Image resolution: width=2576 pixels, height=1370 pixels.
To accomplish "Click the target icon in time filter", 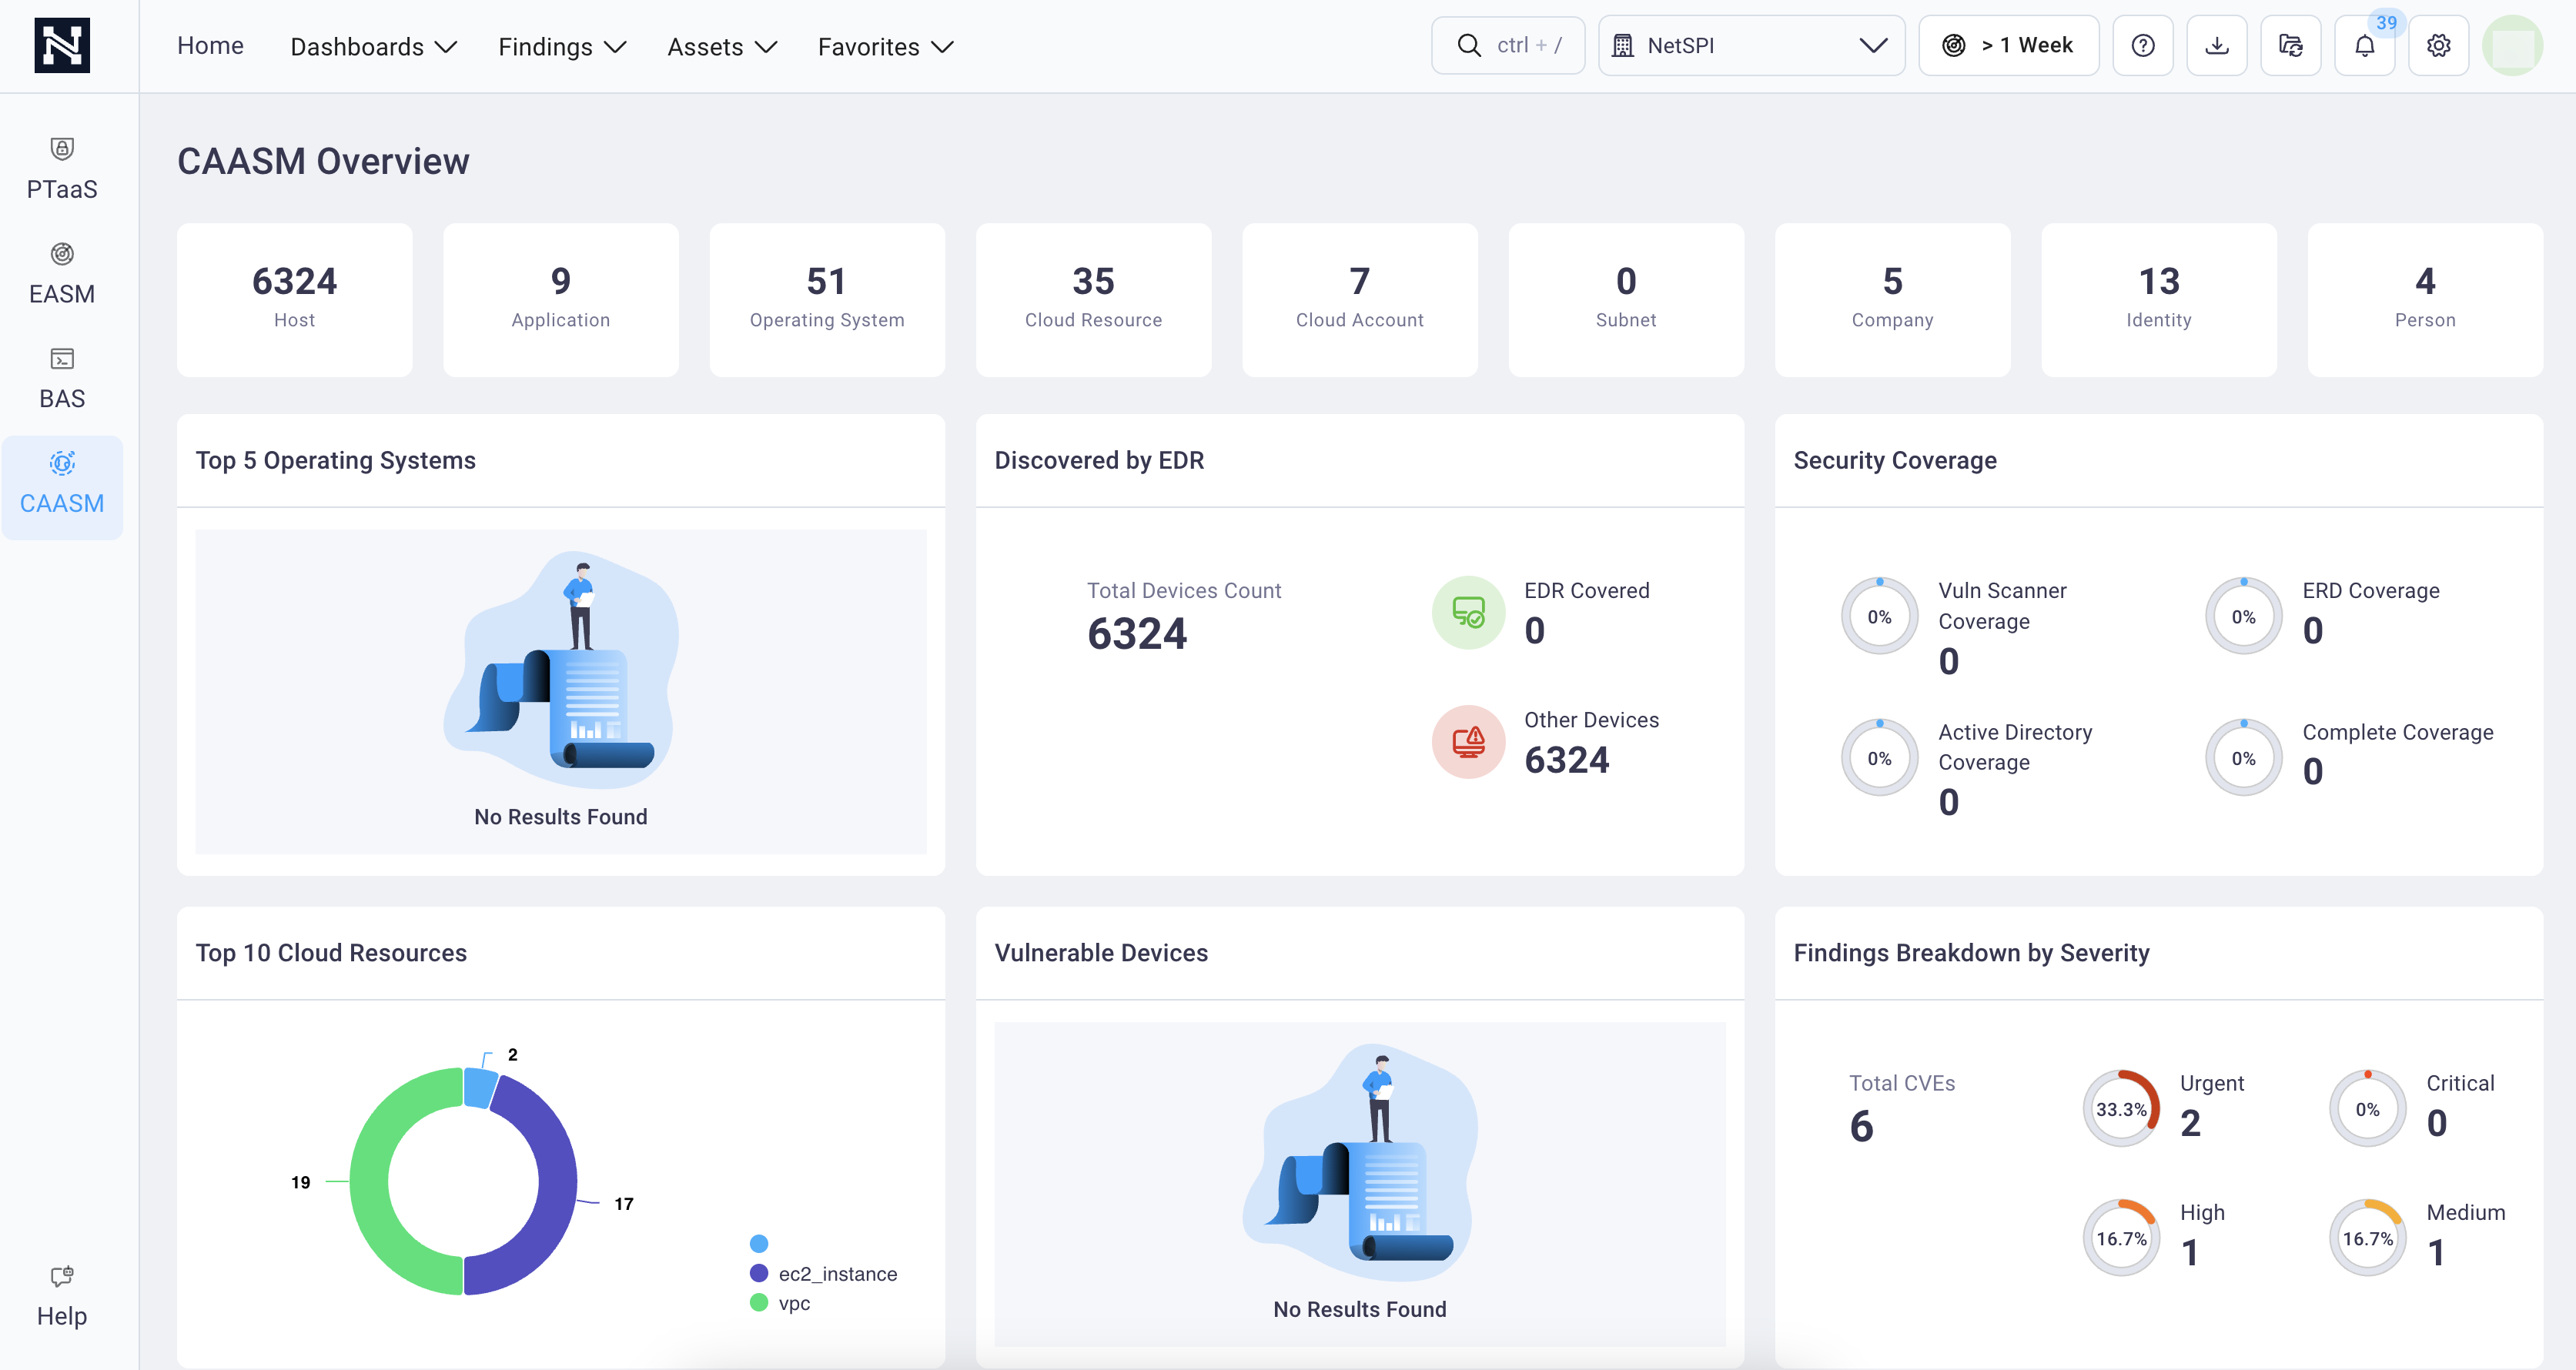I will point(1953,46).
